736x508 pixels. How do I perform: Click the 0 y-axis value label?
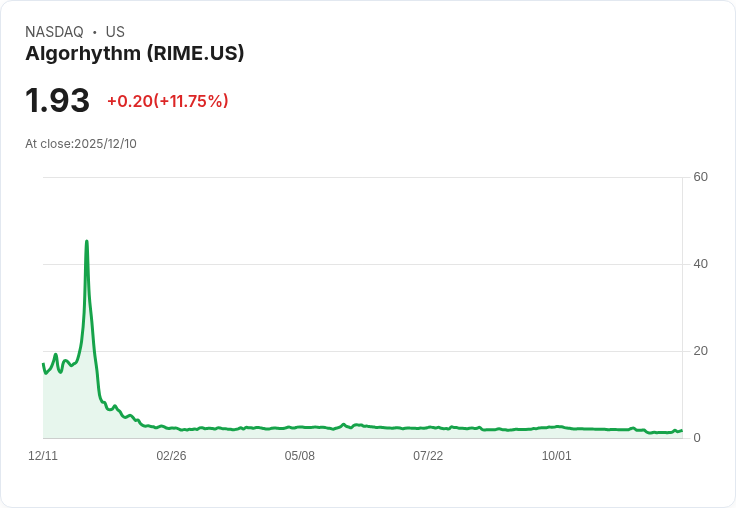pyautogui.click(x=697, y=438)
